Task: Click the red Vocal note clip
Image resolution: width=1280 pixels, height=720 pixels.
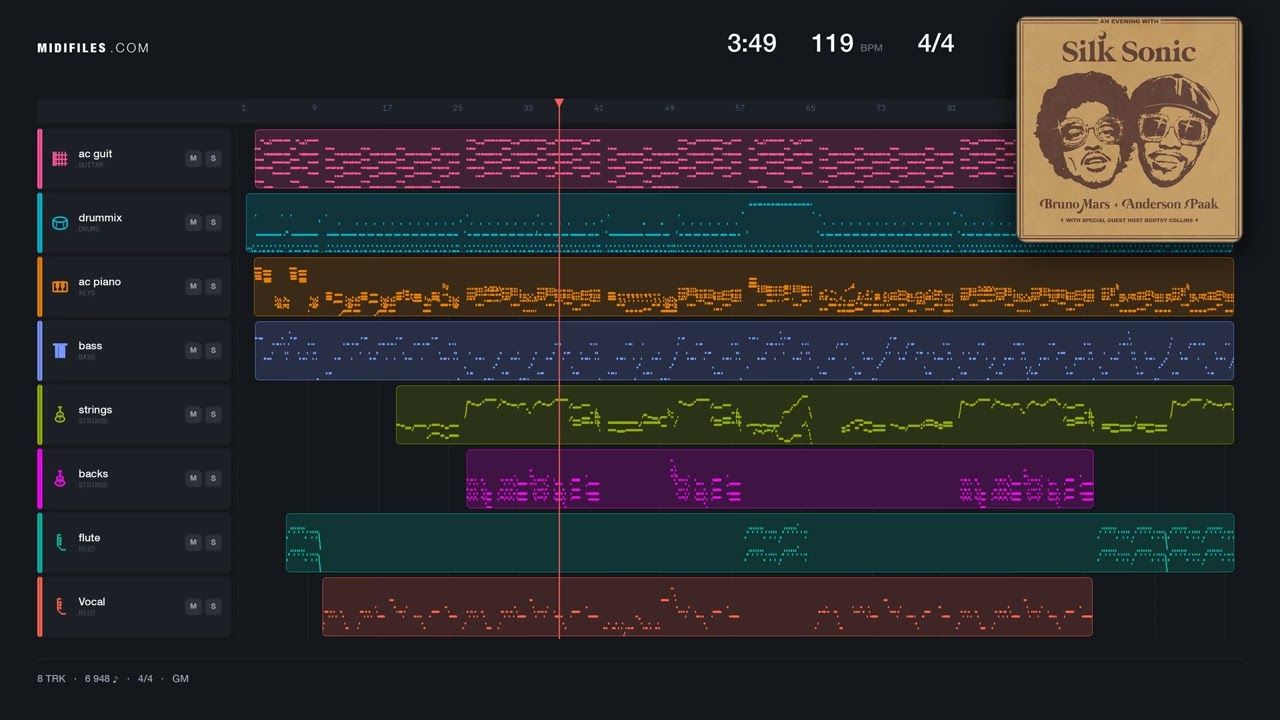Action: pos(707,607)
